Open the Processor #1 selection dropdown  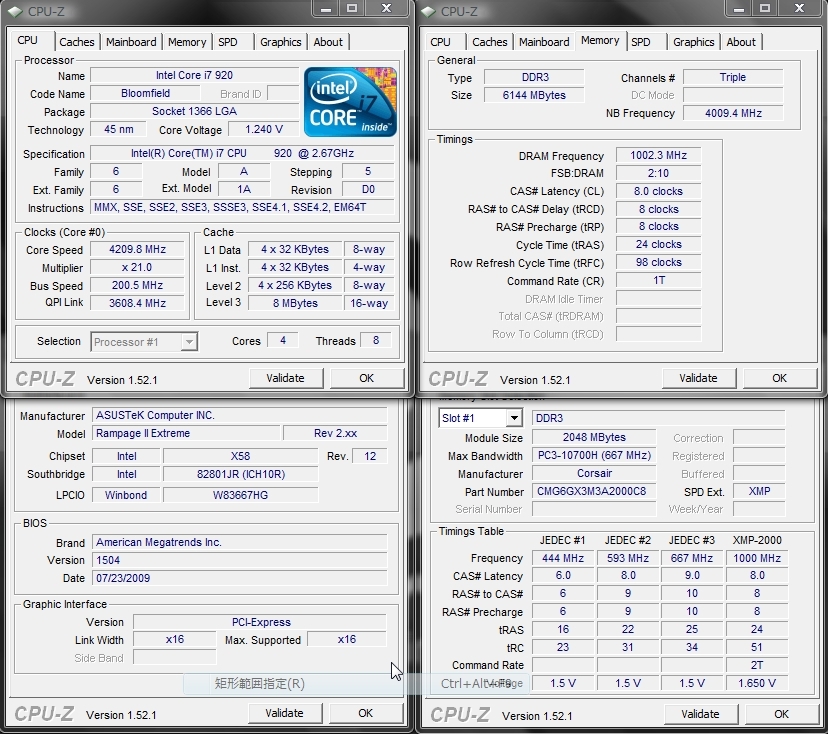(144, 342)
